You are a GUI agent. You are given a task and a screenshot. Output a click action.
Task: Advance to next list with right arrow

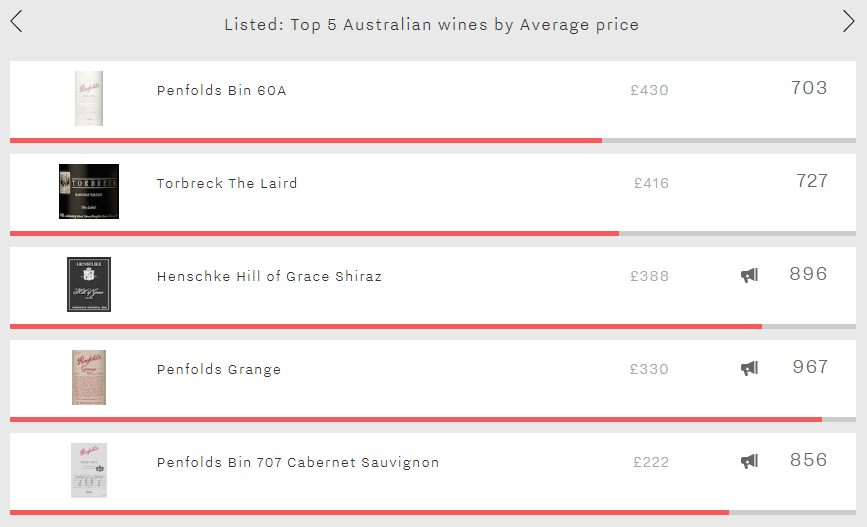848,22
